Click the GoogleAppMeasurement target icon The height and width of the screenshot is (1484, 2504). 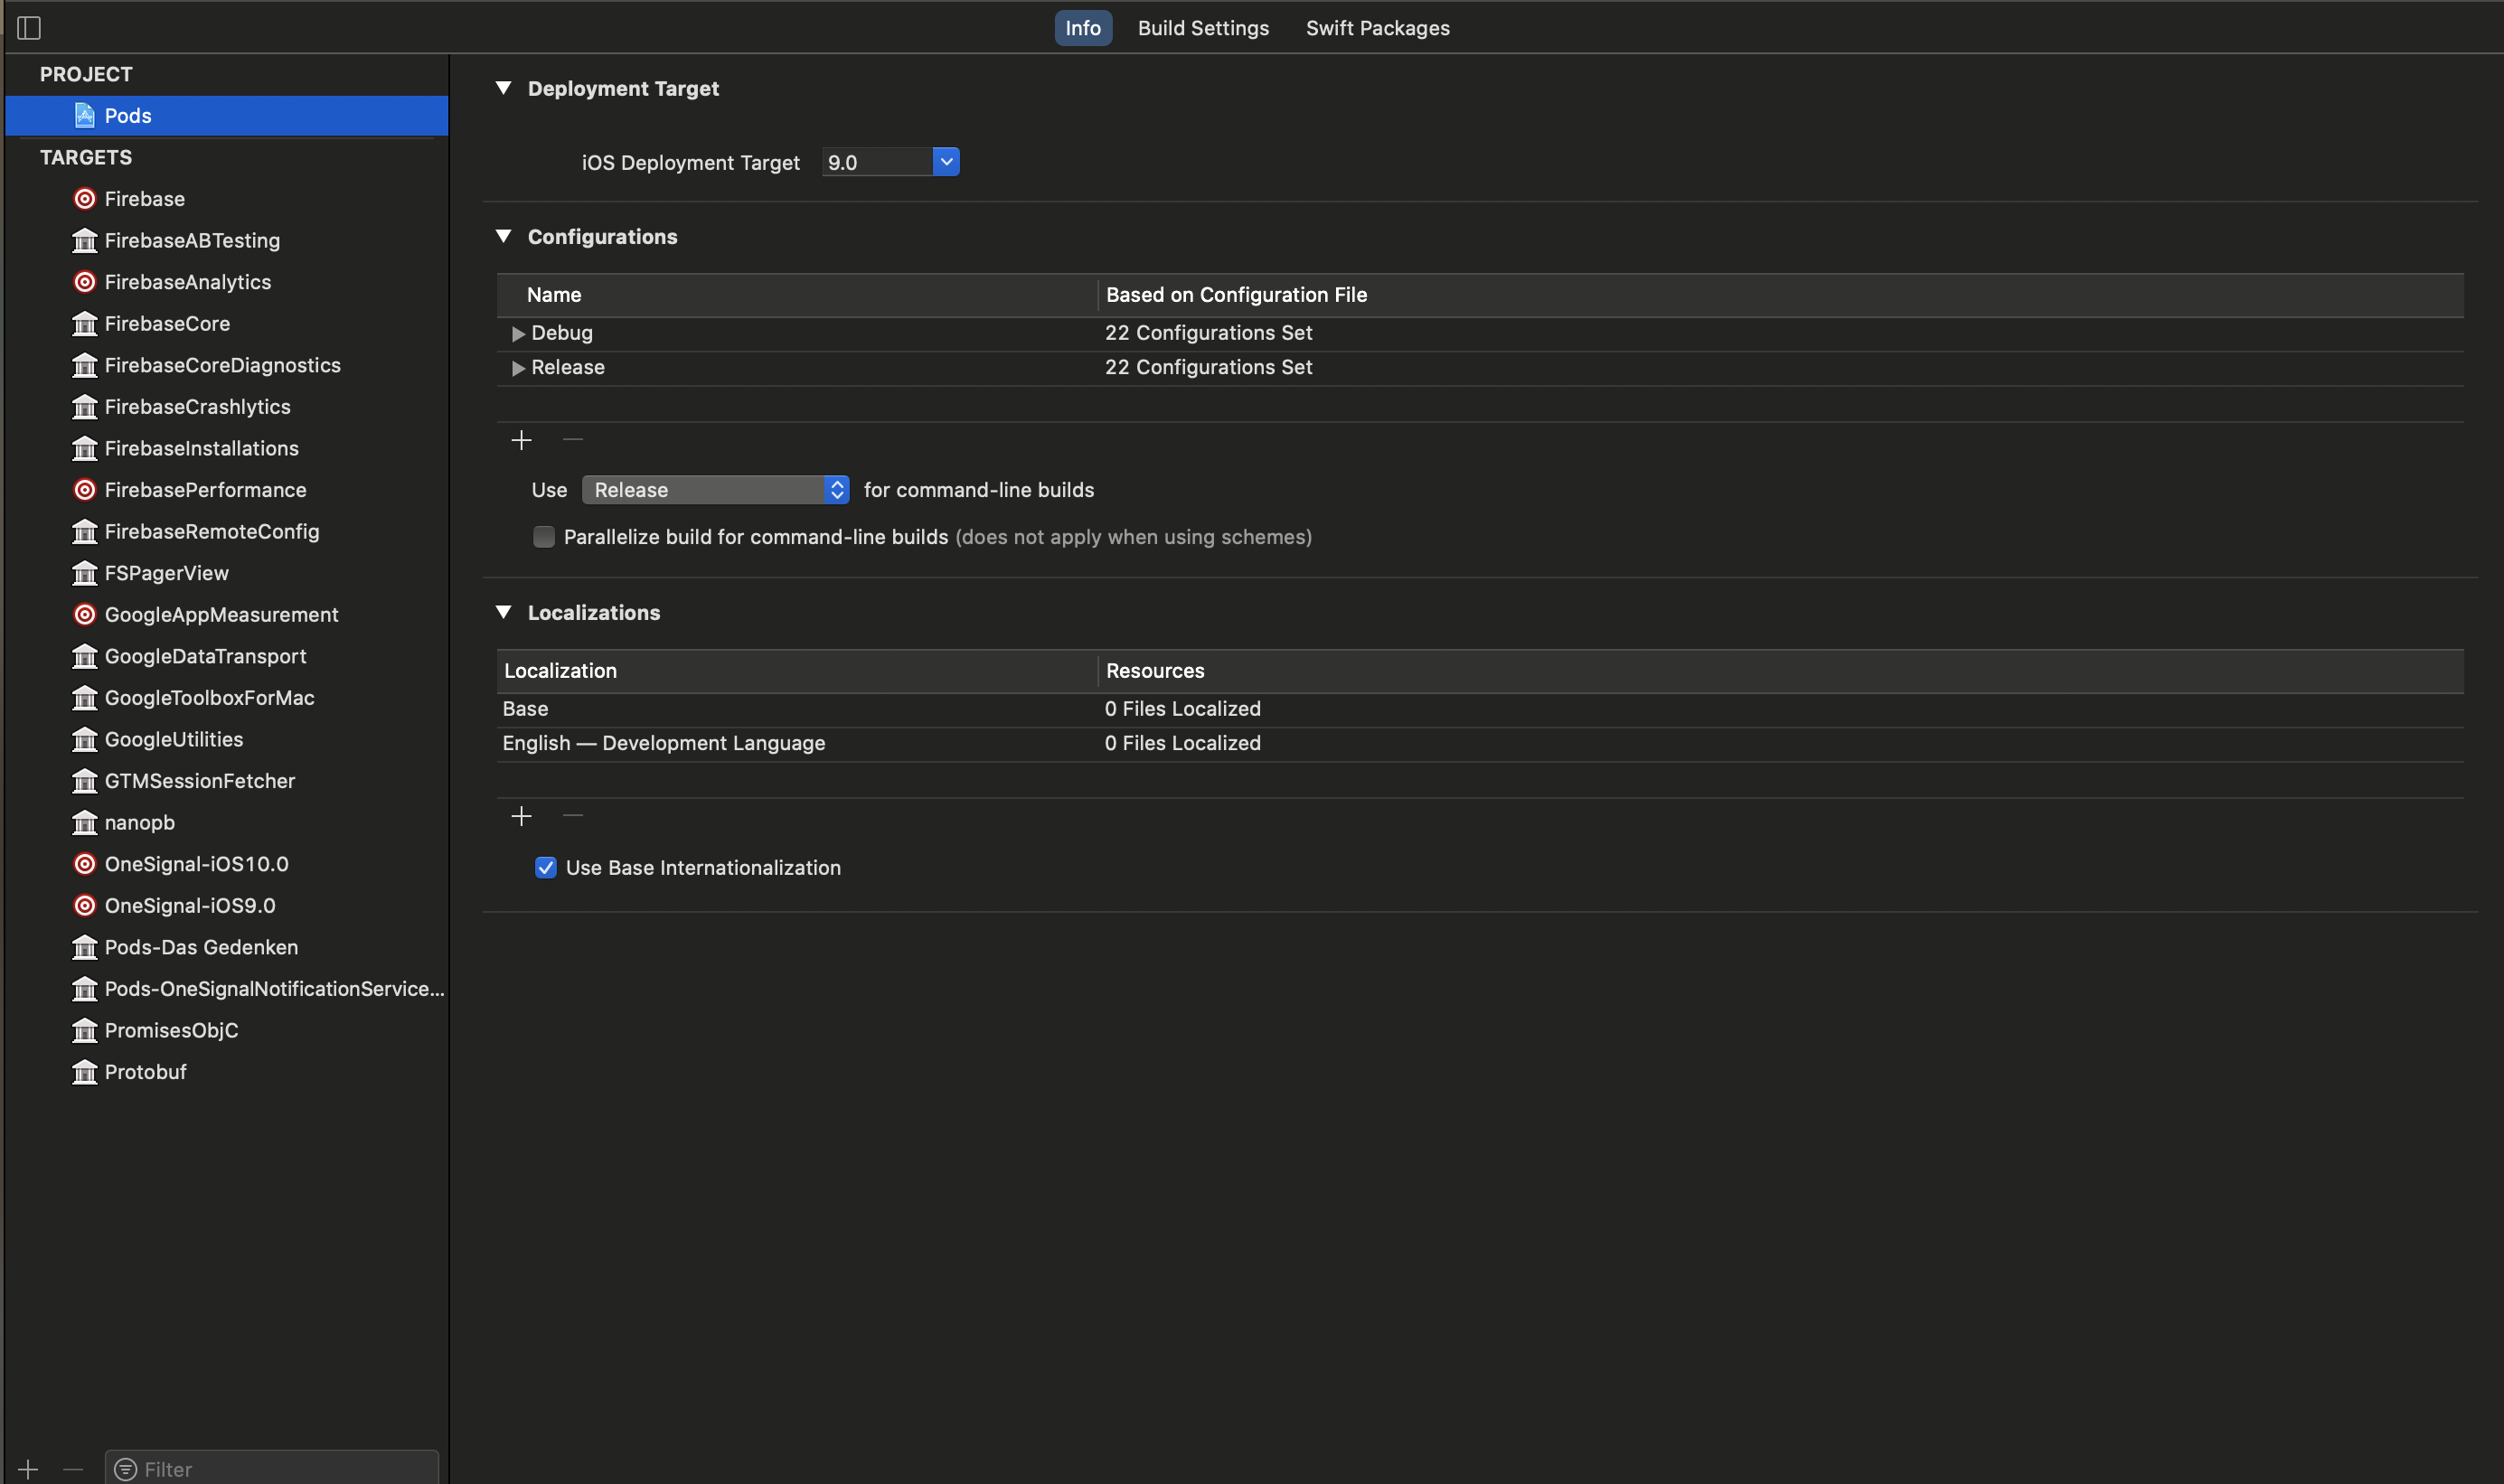pyautogui.click(x=85, y=615)
